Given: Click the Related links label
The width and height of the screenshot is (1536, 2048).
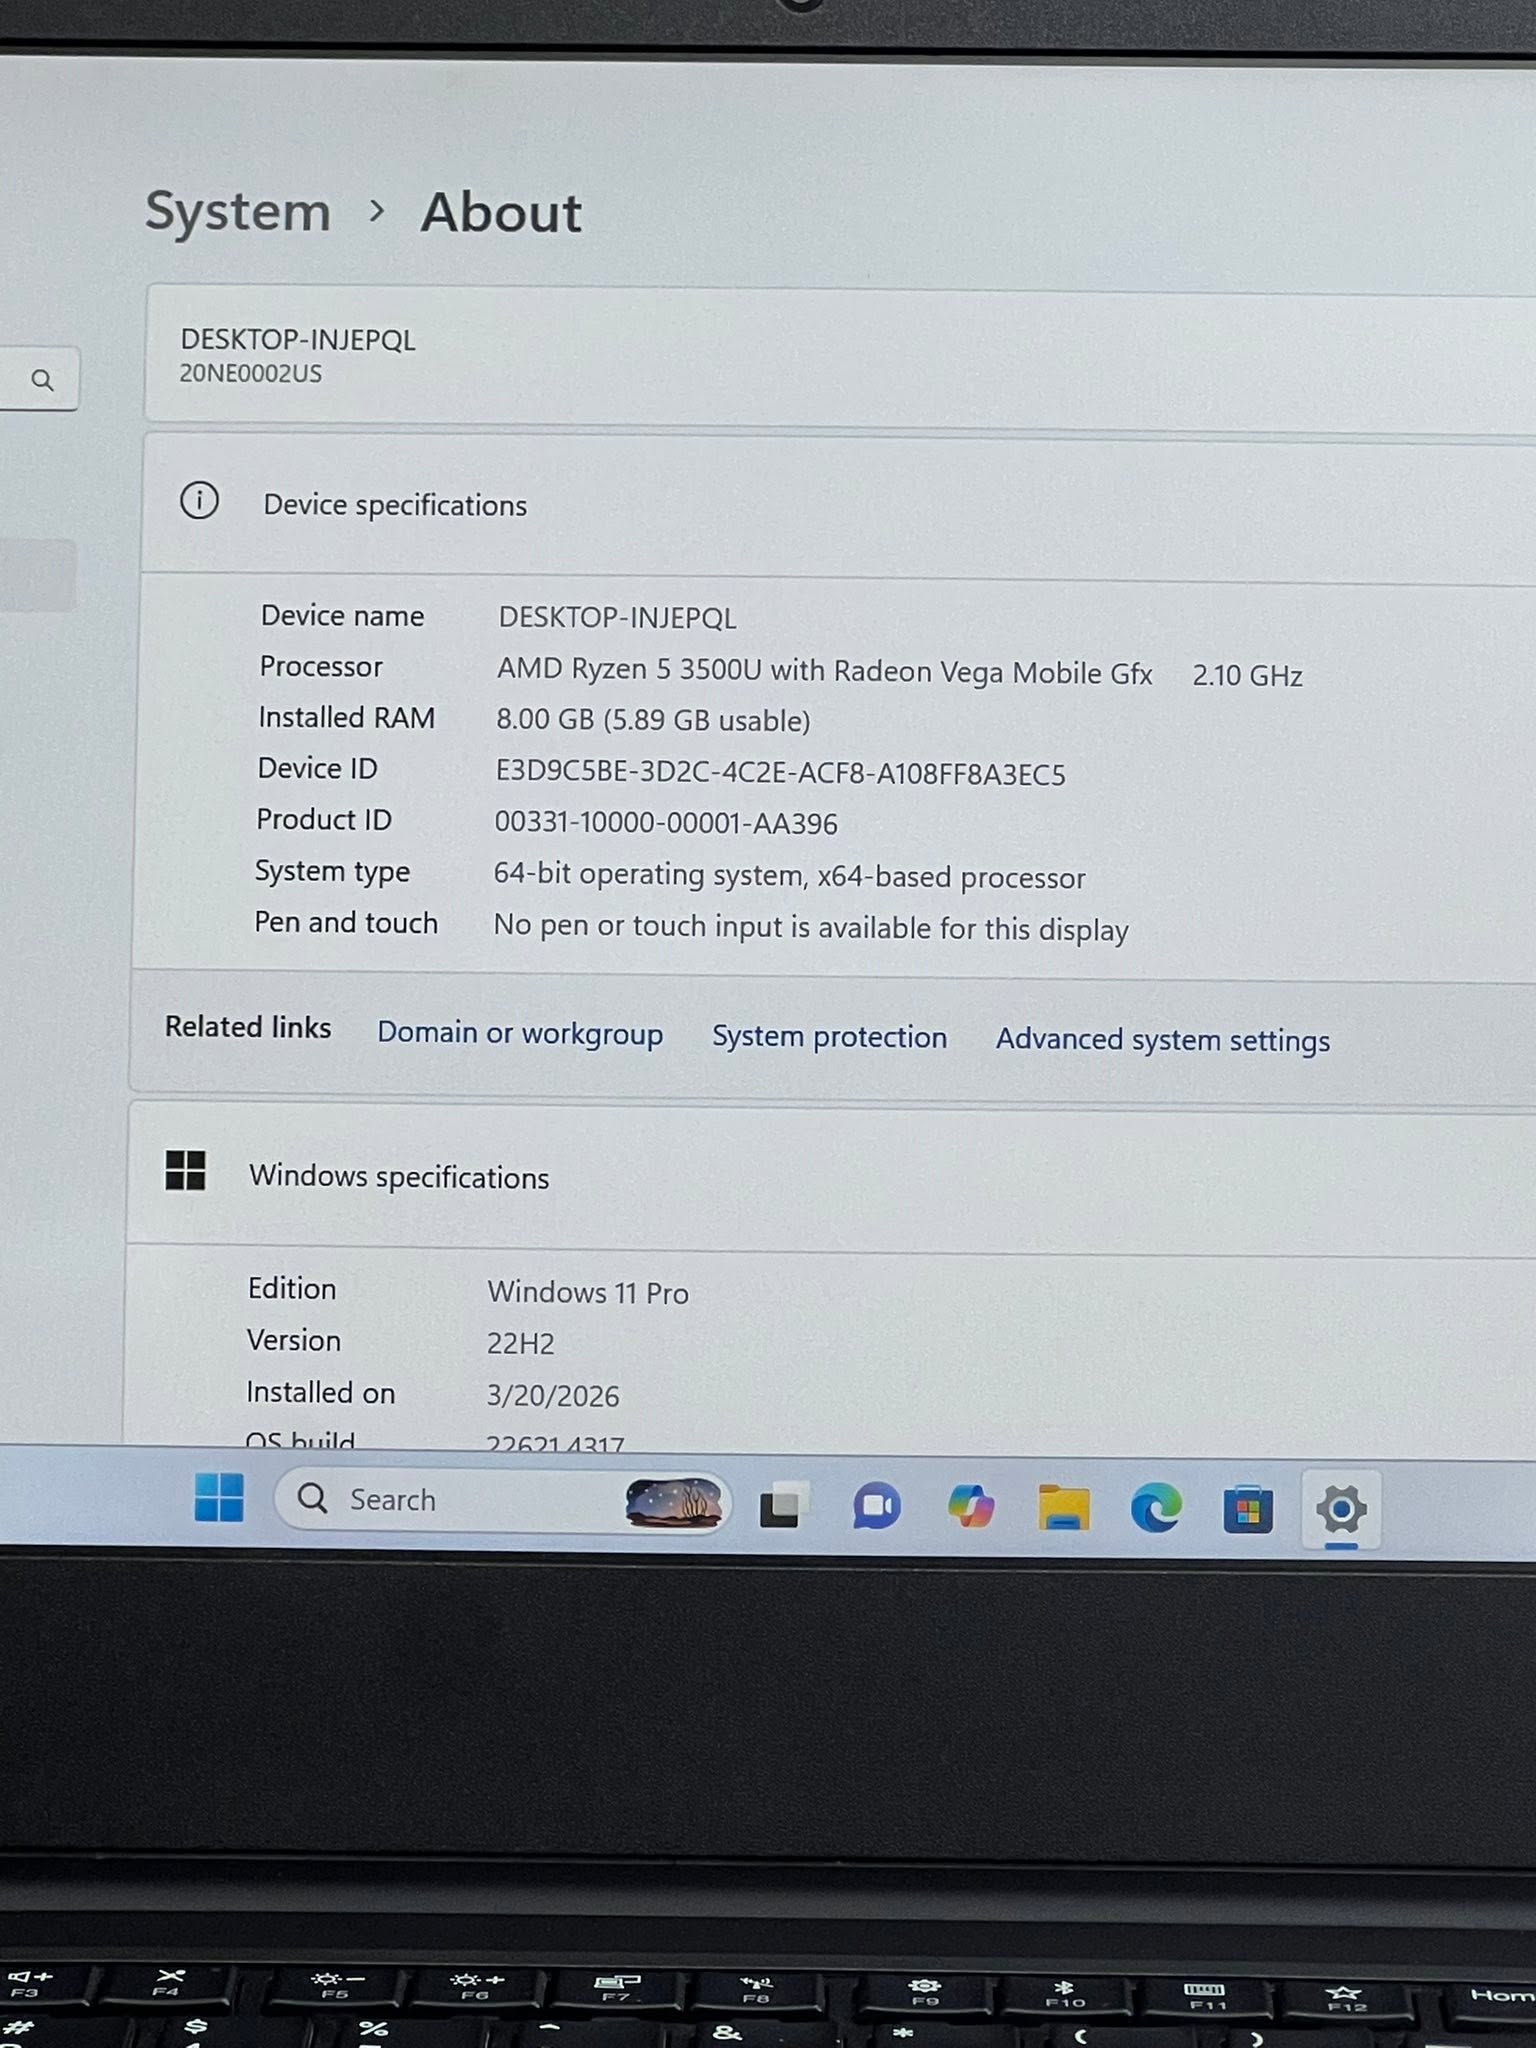Looking at the screenshot, I should (248, 1027).
